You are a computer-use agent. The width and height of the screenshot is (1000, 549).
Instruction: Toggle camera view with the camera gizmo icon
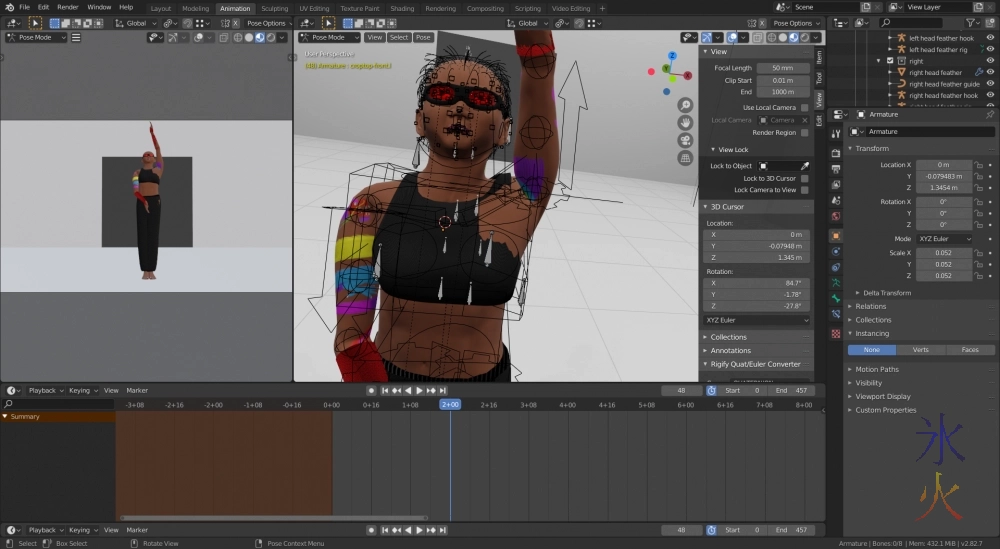tap(685, 140)
